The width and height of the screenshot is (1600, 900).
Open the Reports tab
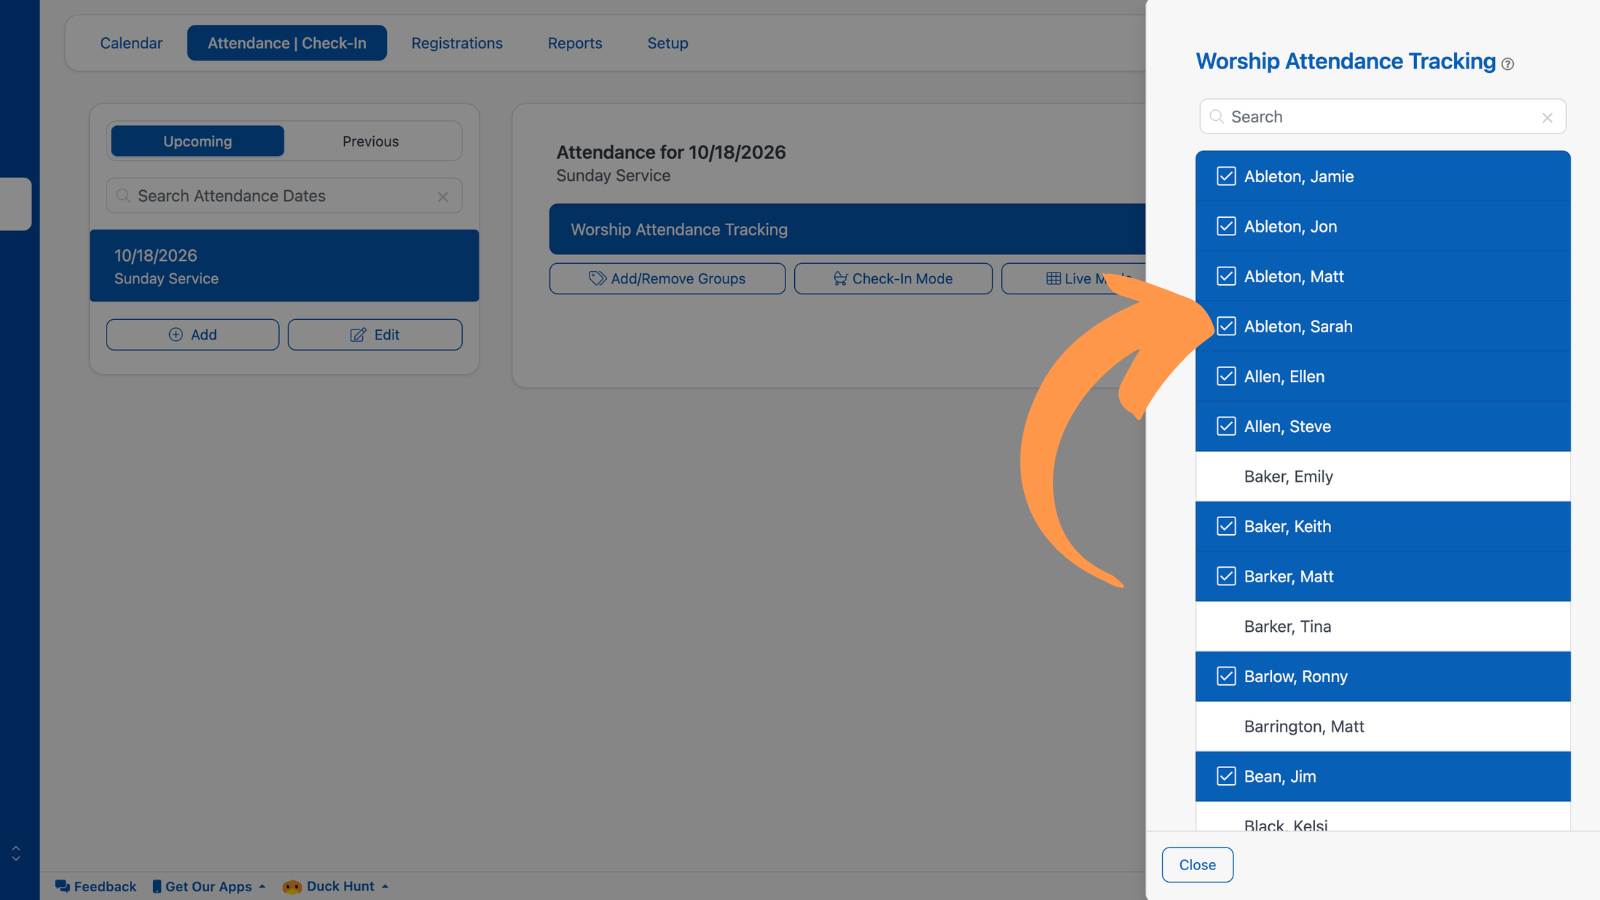pos(575,43)
